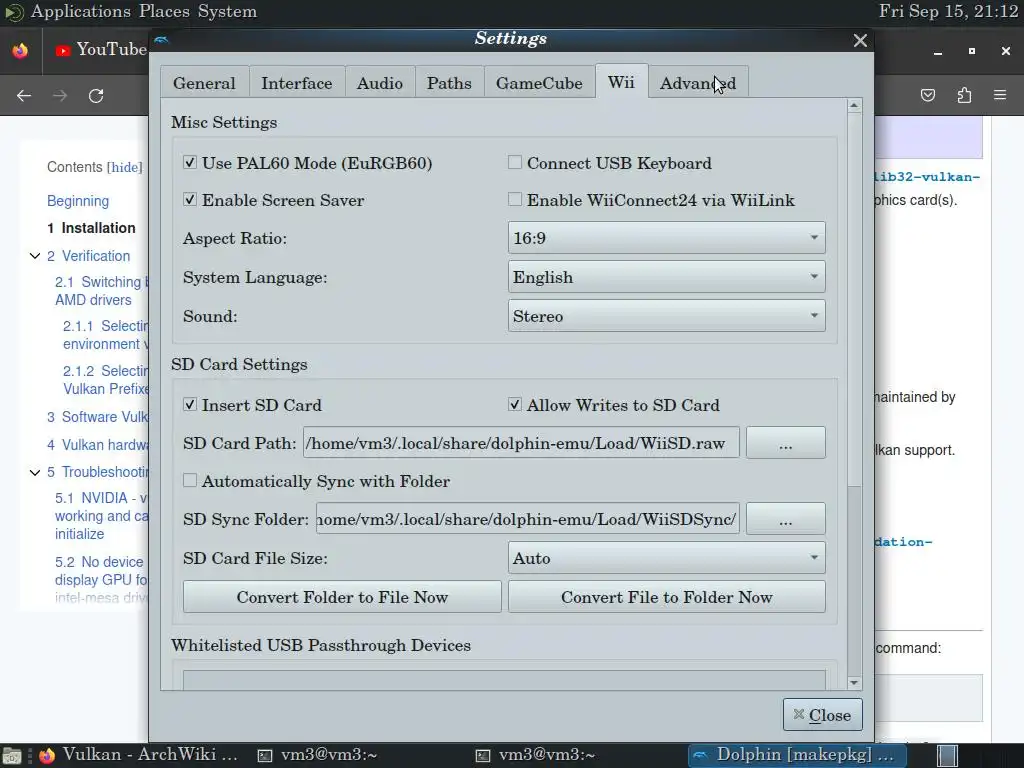Image resolution: width=1024 pixels, height=768 pixels.
Task: Click the settings scrollbar down arrow
Action: click(854, 682)
